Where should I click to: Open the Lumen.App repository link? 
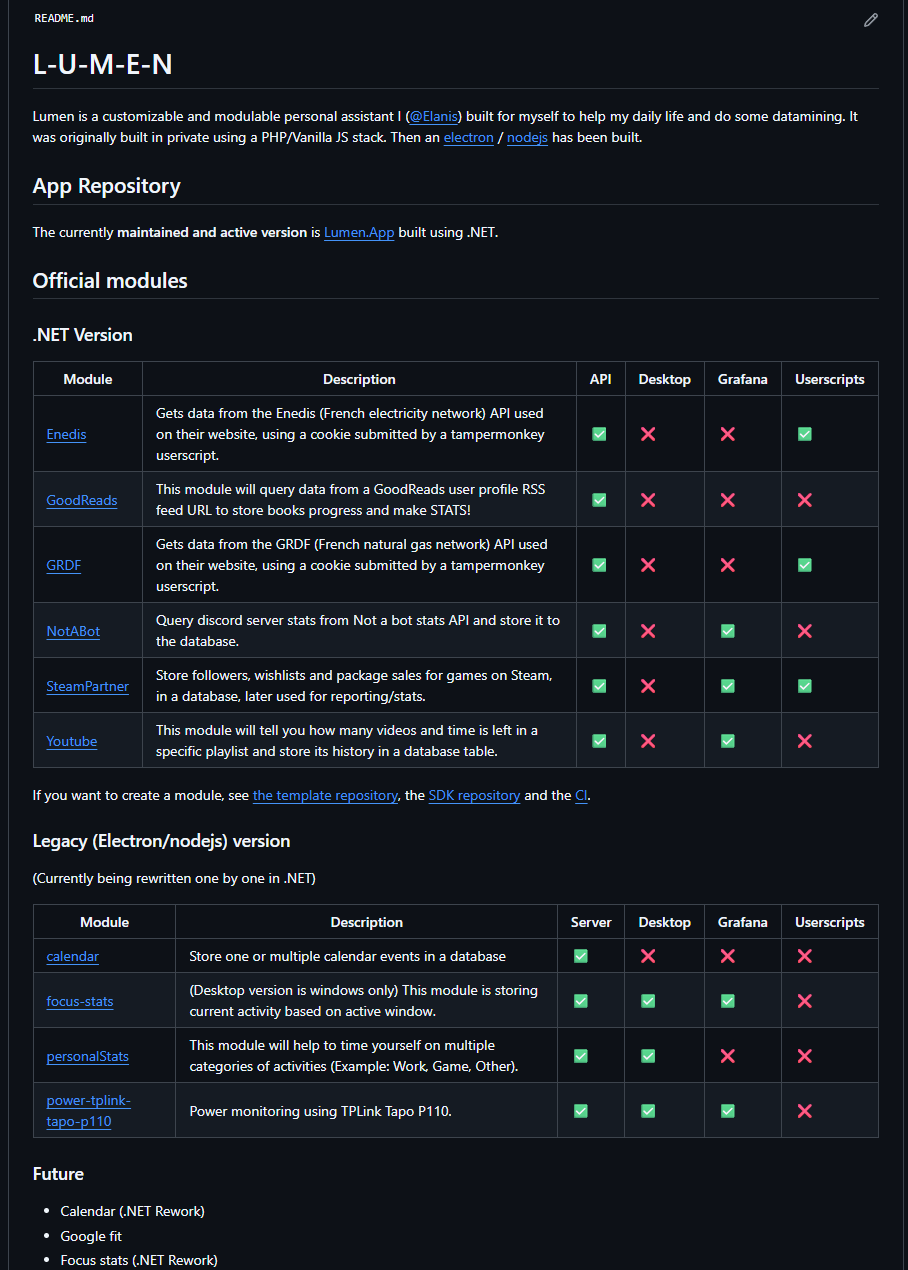pyautogui.click(x=359, y=233)
